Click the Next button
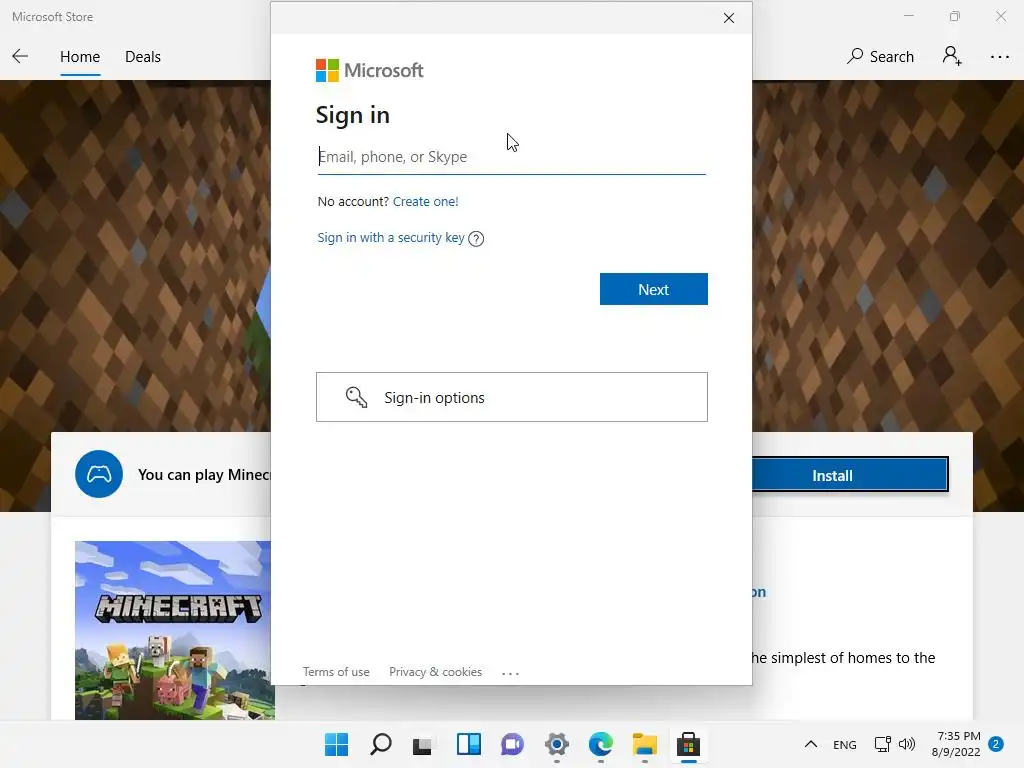Image resolution: width=1024 pixels, height=768 pixels. (654, 289)
